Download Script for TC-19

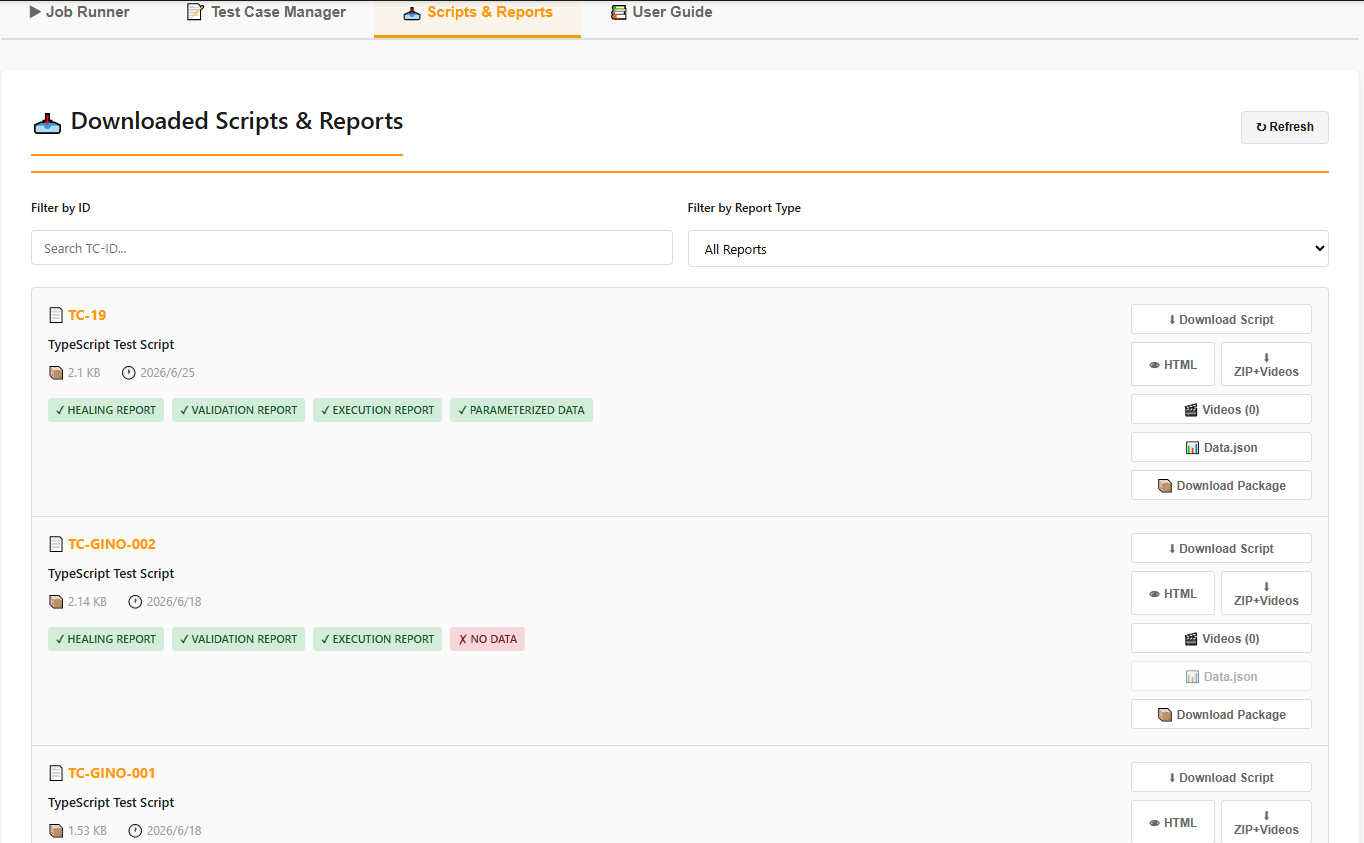pyautogui.click(x=1221, y=320)
